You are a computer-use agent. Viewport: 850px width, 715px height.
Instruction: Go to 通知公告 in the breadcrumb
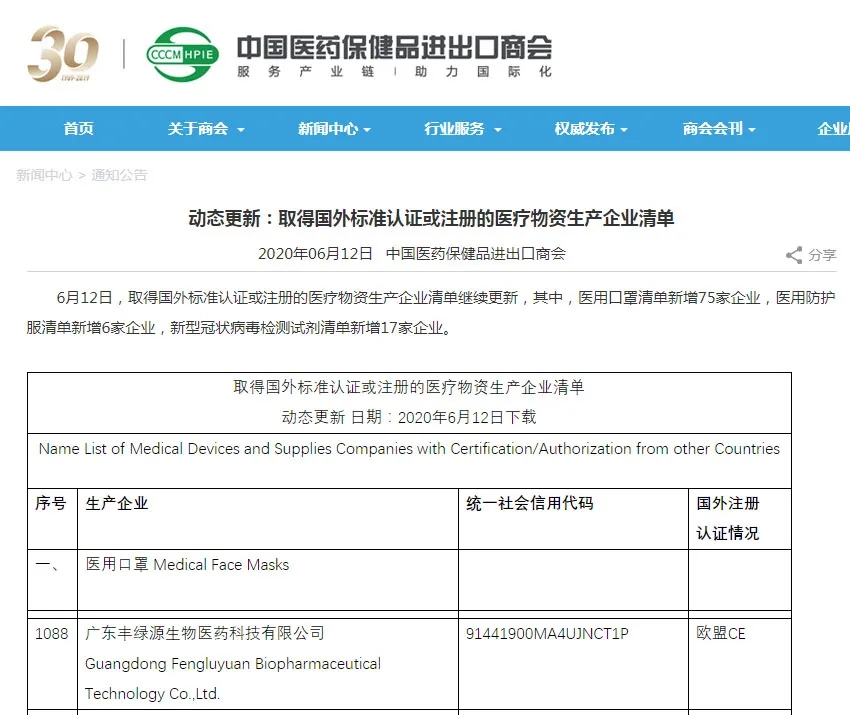[119, 175]
